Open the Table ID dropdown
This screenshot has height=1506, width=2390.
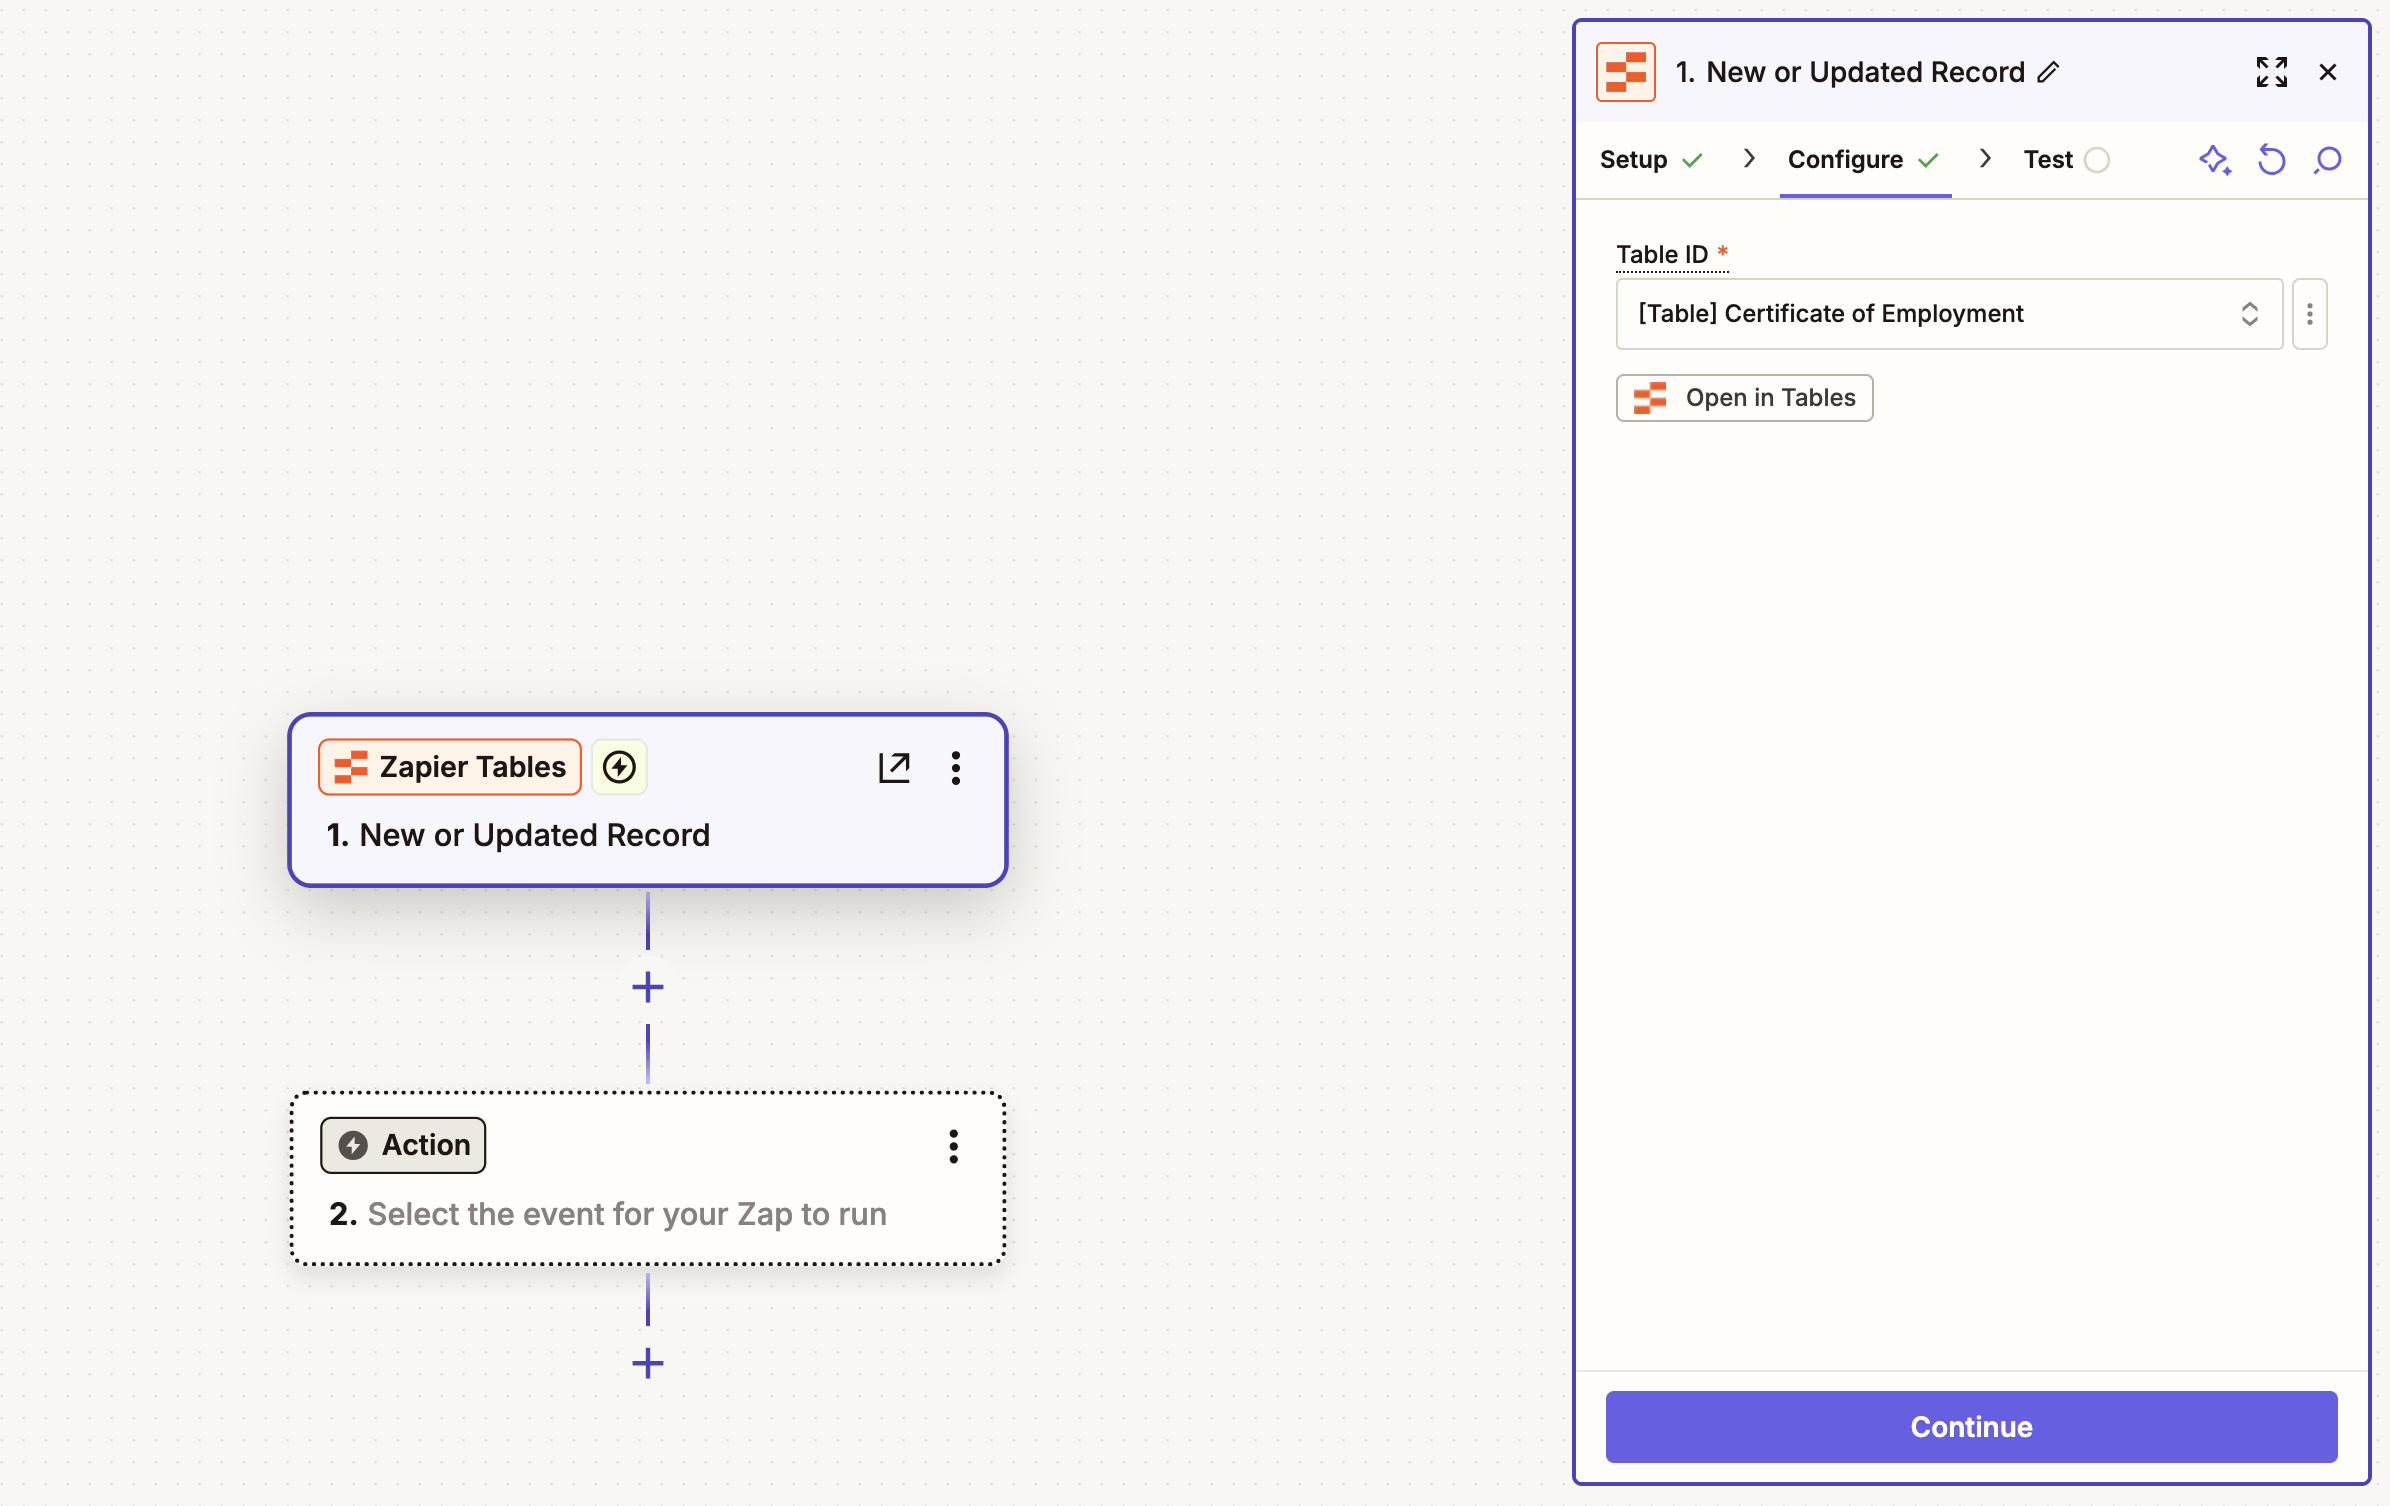pyautogui.click(x=1949, y=314)
